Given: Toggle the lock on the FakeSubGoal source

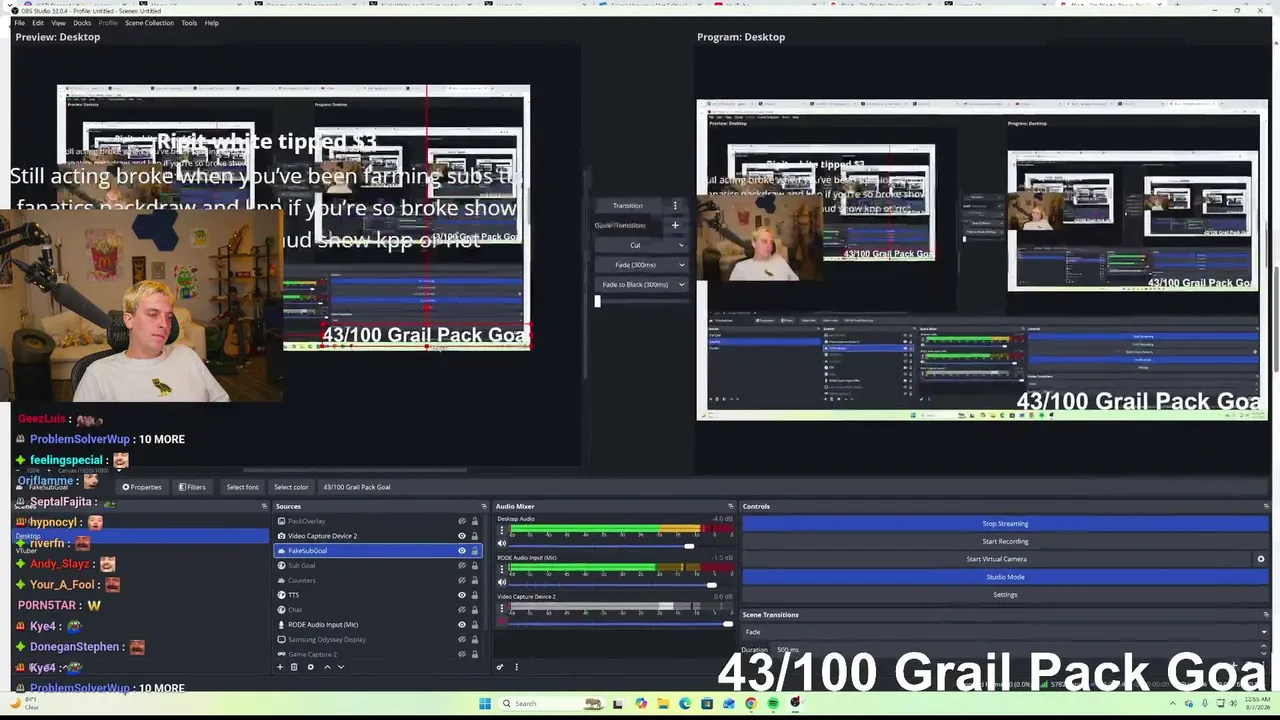Looking at the screenshot, I should coord(474,551).
